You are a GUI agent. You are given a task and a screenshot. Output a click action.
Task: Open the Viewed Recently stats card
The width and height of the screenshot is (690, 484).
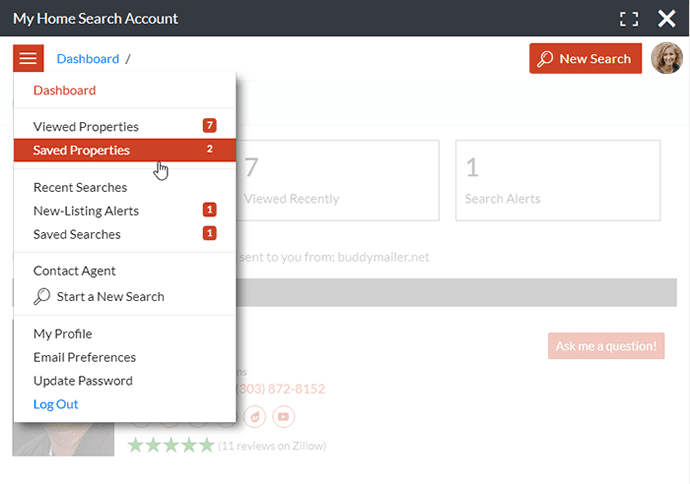click(x=338, y=180)
